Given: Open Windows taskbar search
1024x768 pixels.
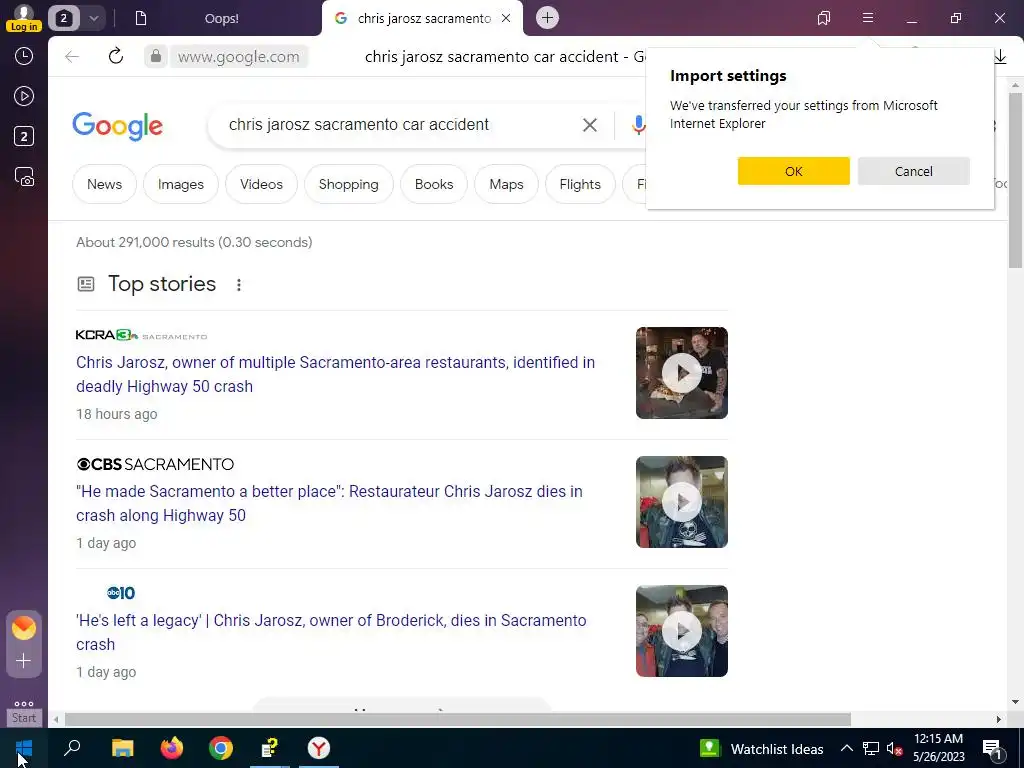Looking at the screenshot, I should tap(72, 748).
